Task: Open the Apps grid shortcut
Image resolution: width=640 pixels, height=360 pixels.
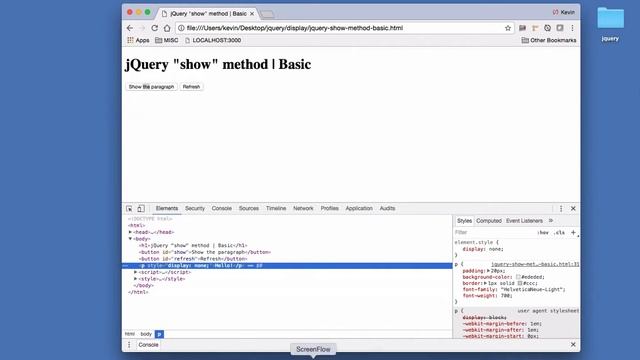Action: point(138,40)
